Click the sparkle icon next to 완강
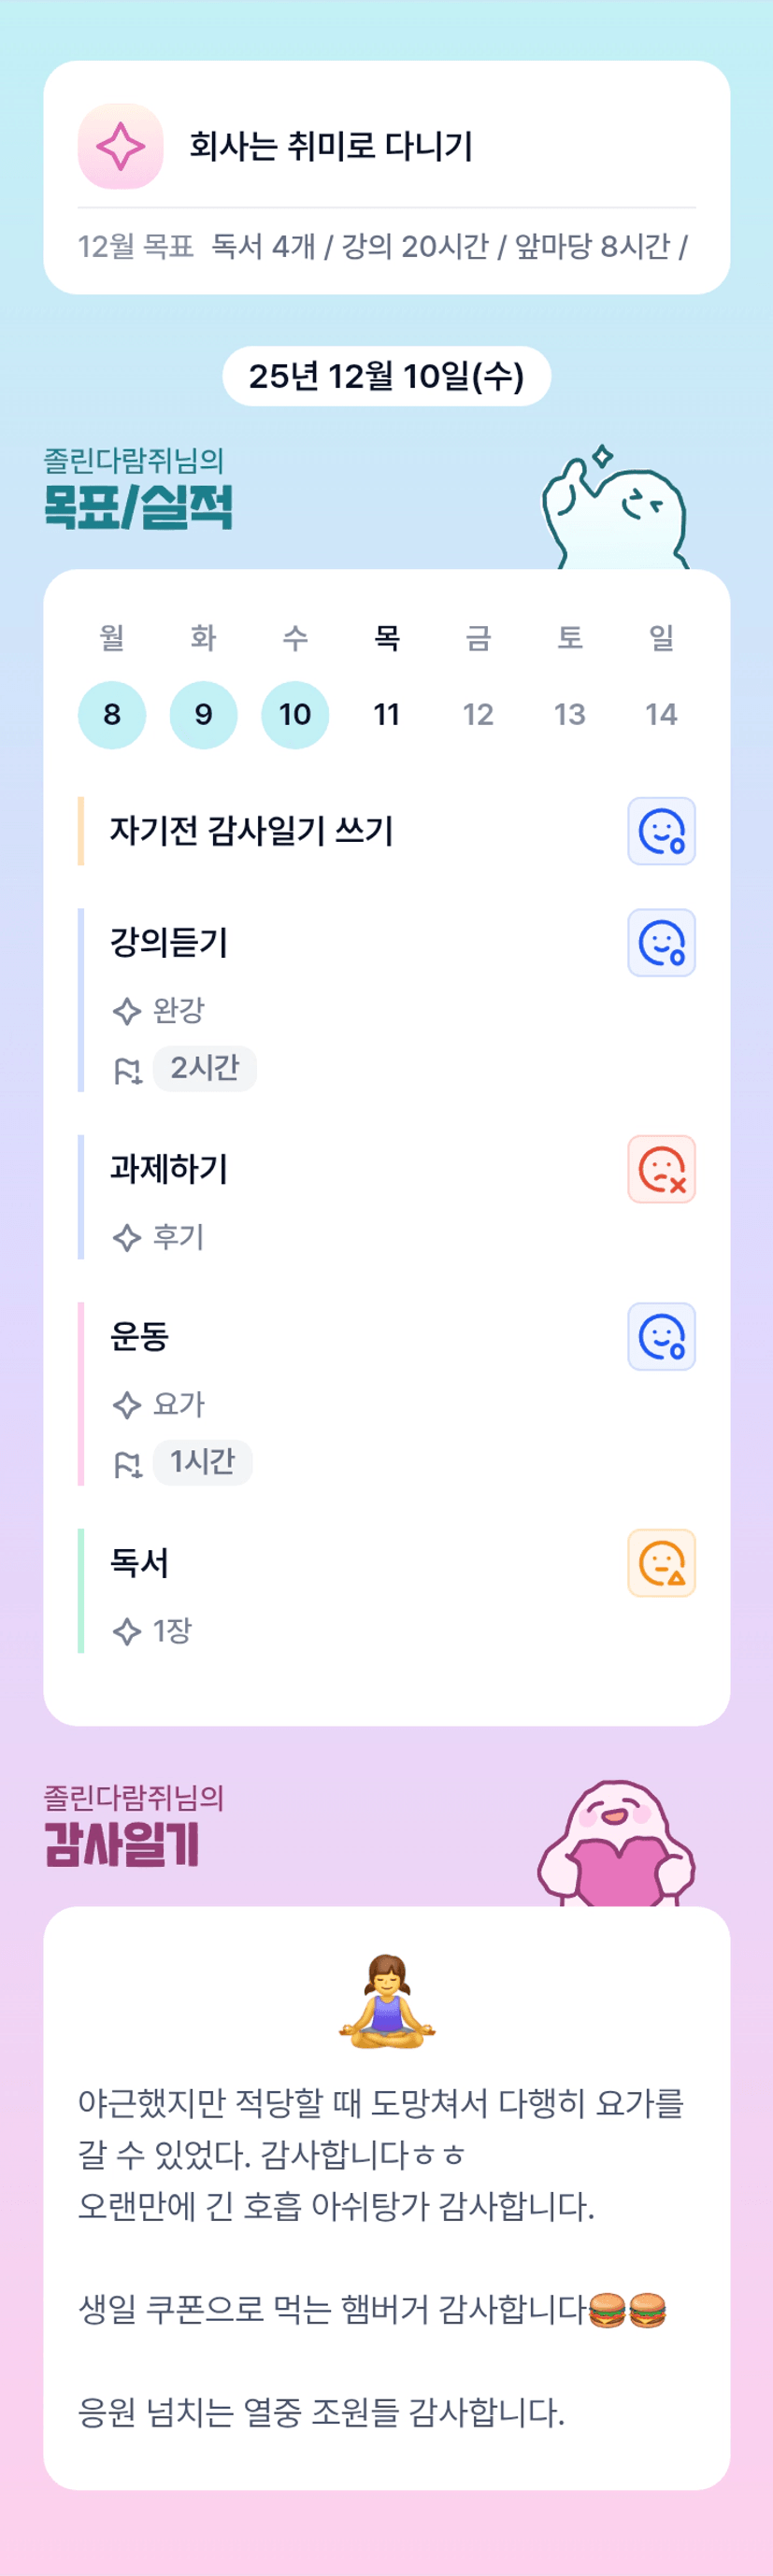 [127, 1011]
